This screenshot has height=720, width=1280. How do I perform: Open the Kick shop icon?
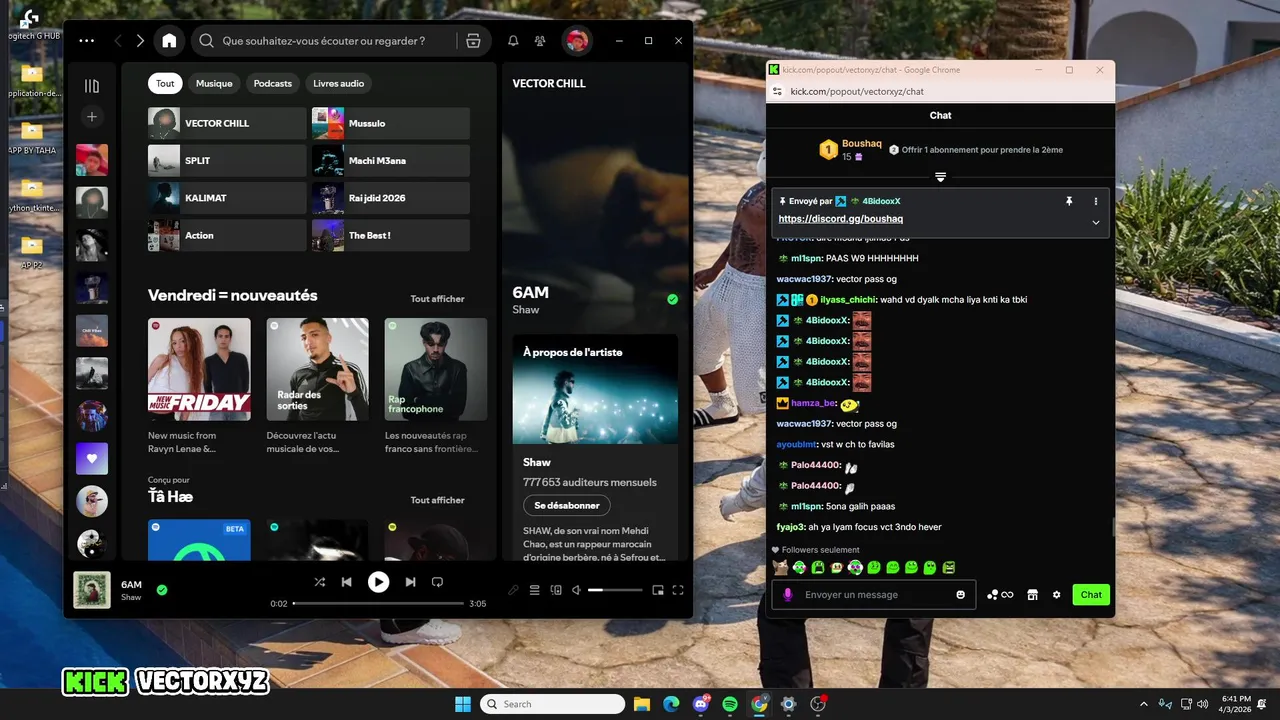click(1032, 594)
